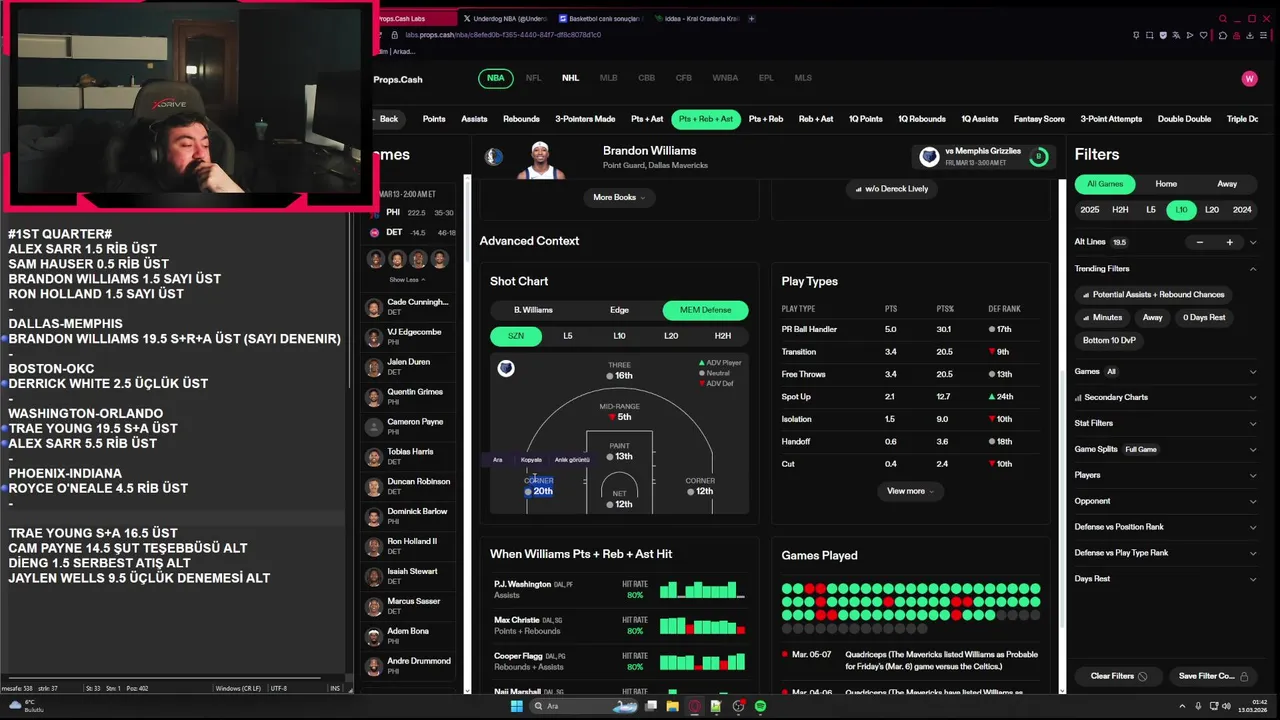
Task: Click the PHI team icon in games list
Action: click(375, 212)
